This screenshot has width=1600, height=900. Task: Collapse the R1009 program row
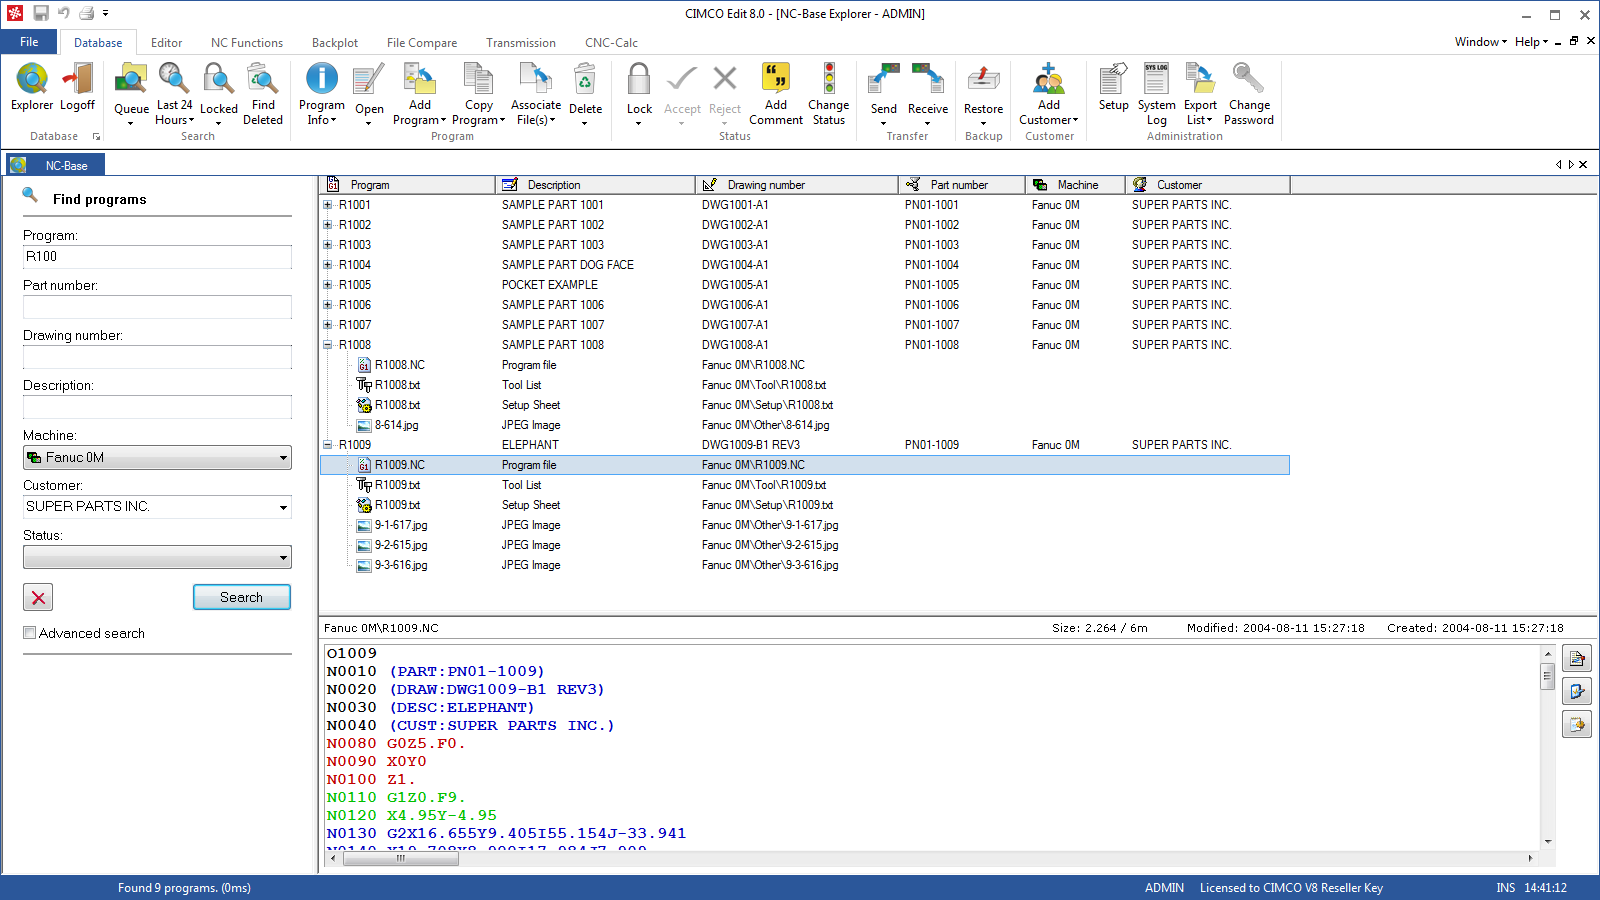[x=327, y=445]
